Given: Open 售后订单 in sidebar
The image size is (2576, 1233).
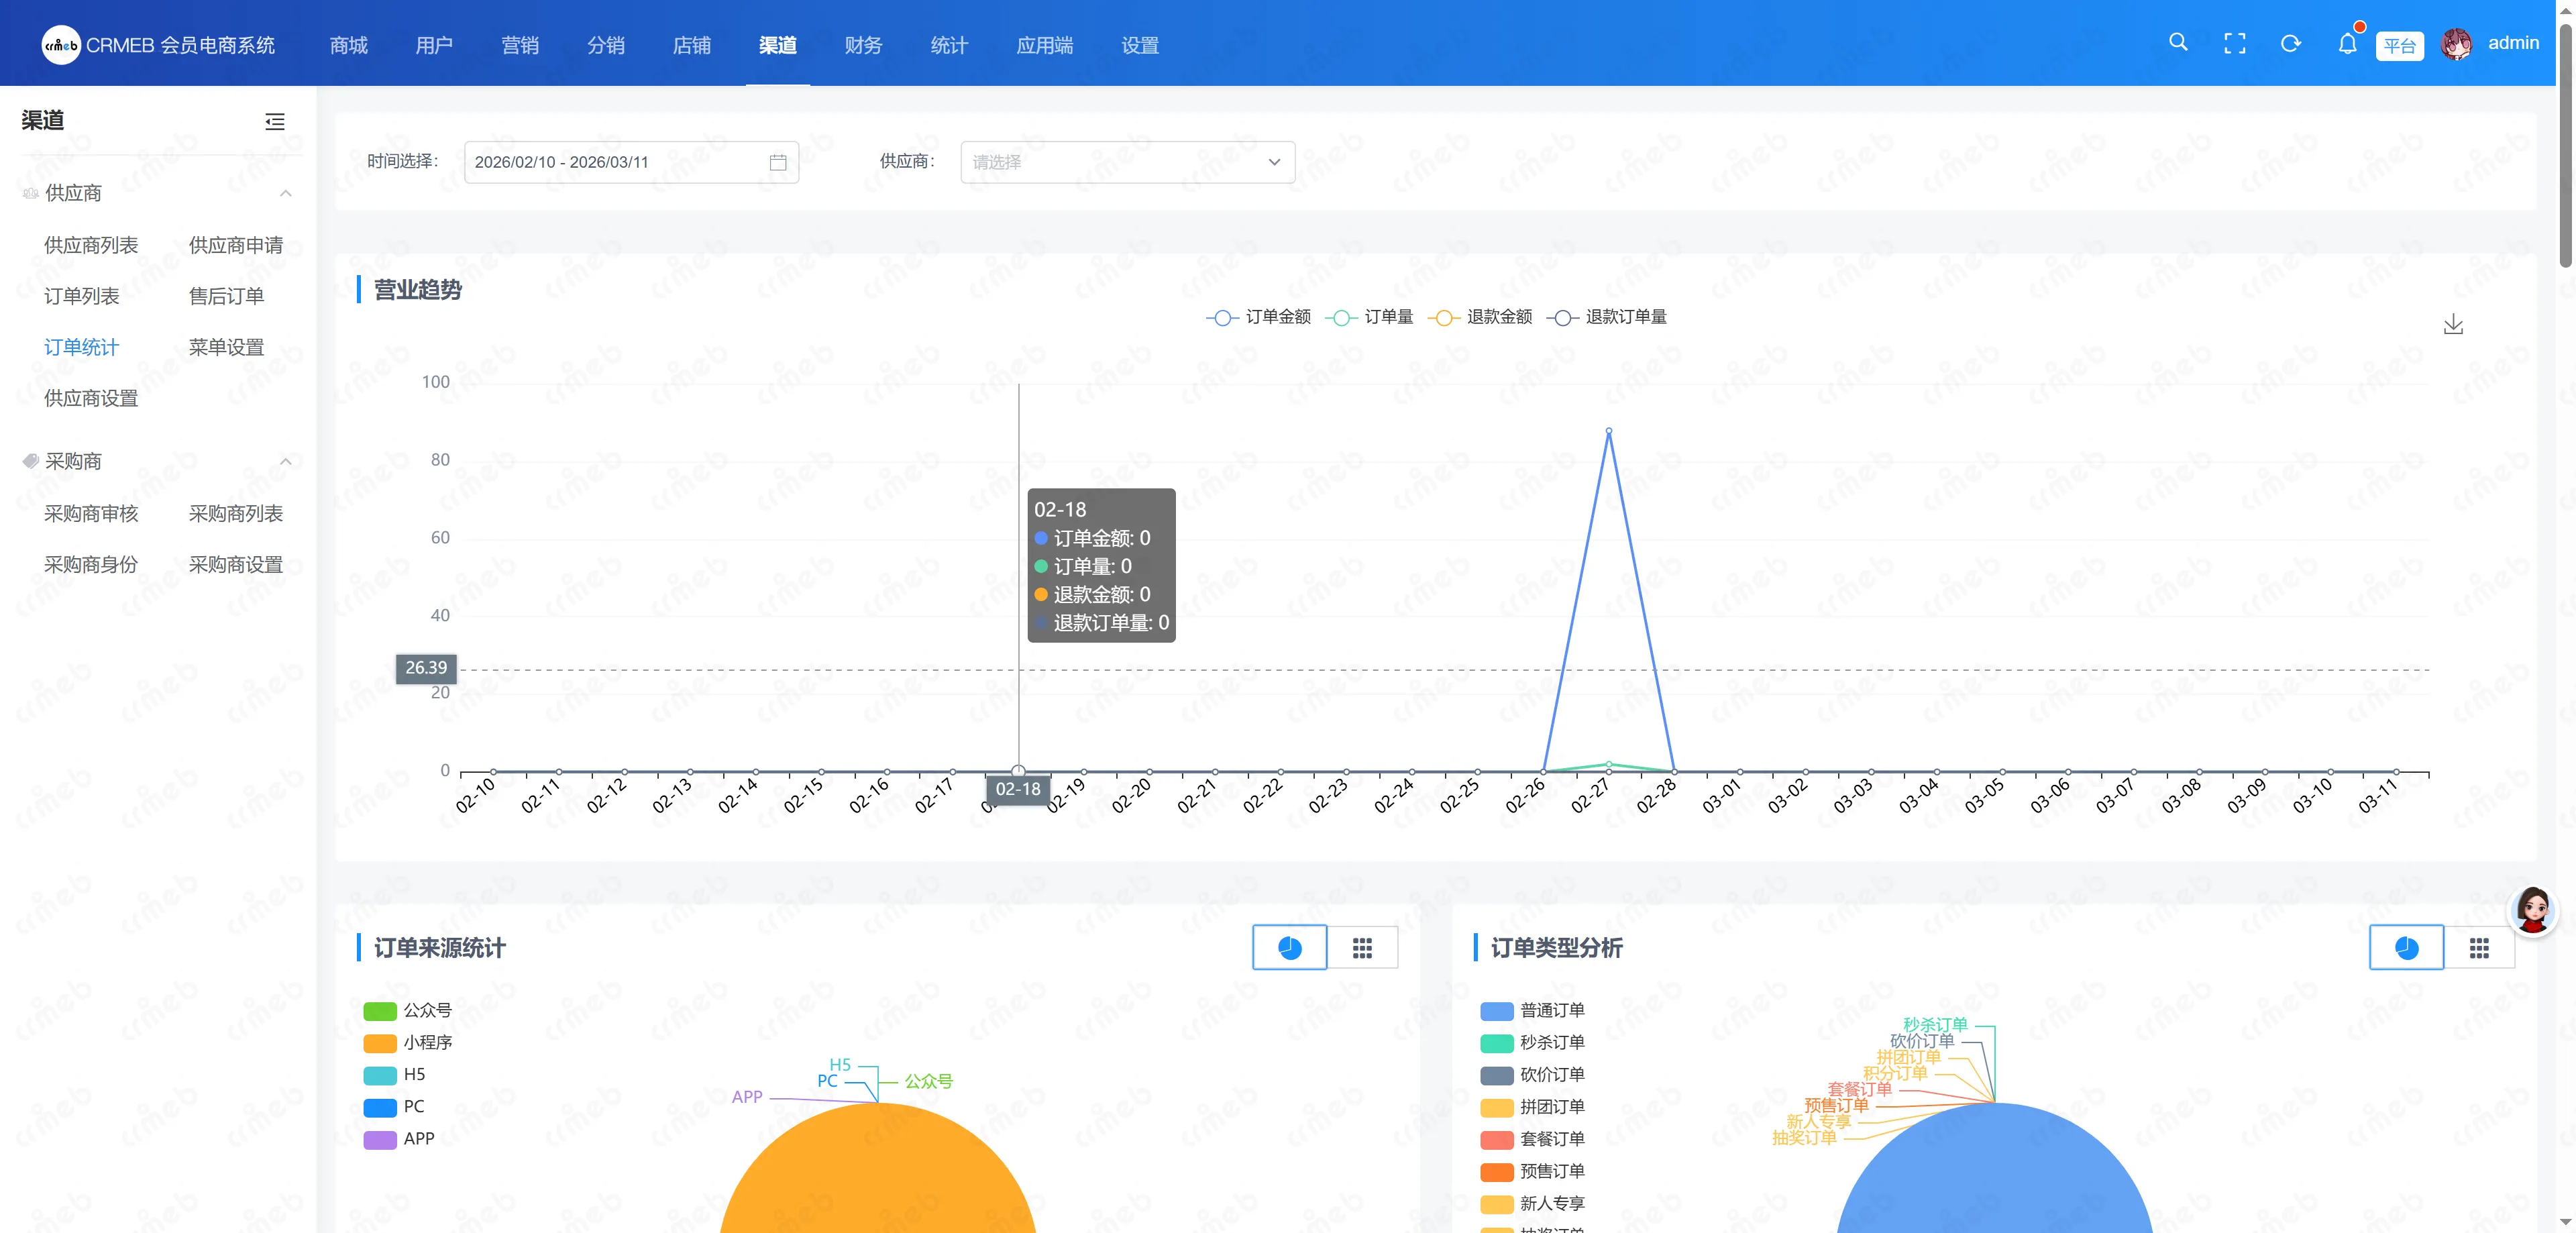Looking at the screenshot, I should (227, 296).
